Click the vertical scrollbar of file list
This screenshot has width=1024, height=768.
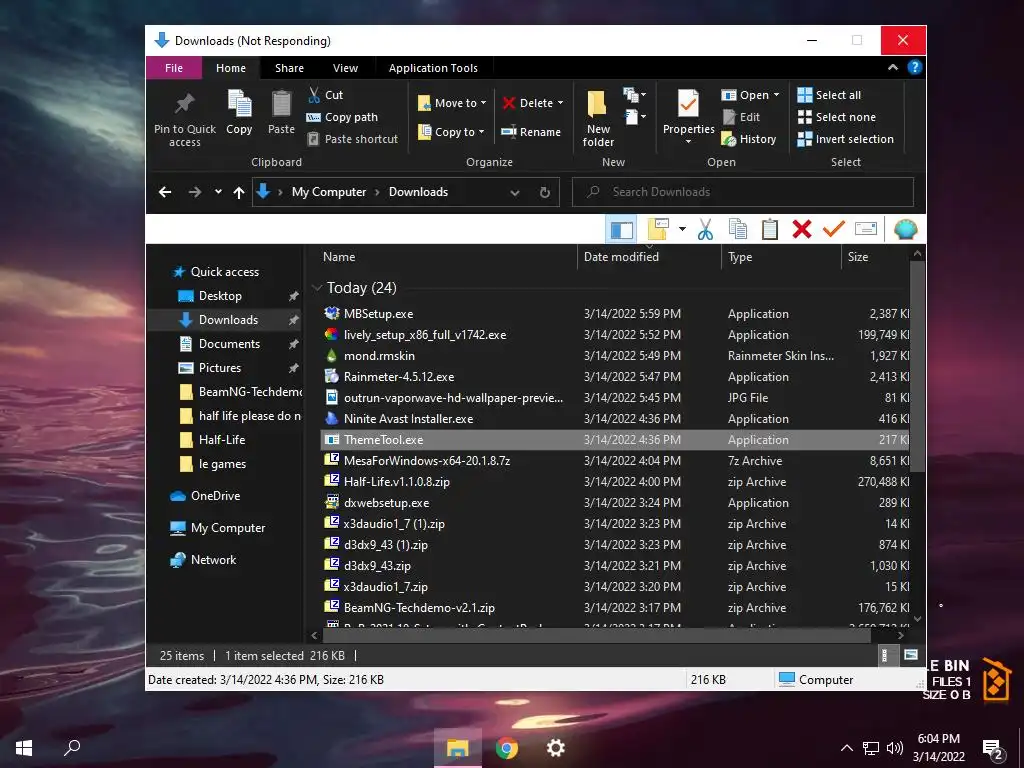tap(917, 366)
